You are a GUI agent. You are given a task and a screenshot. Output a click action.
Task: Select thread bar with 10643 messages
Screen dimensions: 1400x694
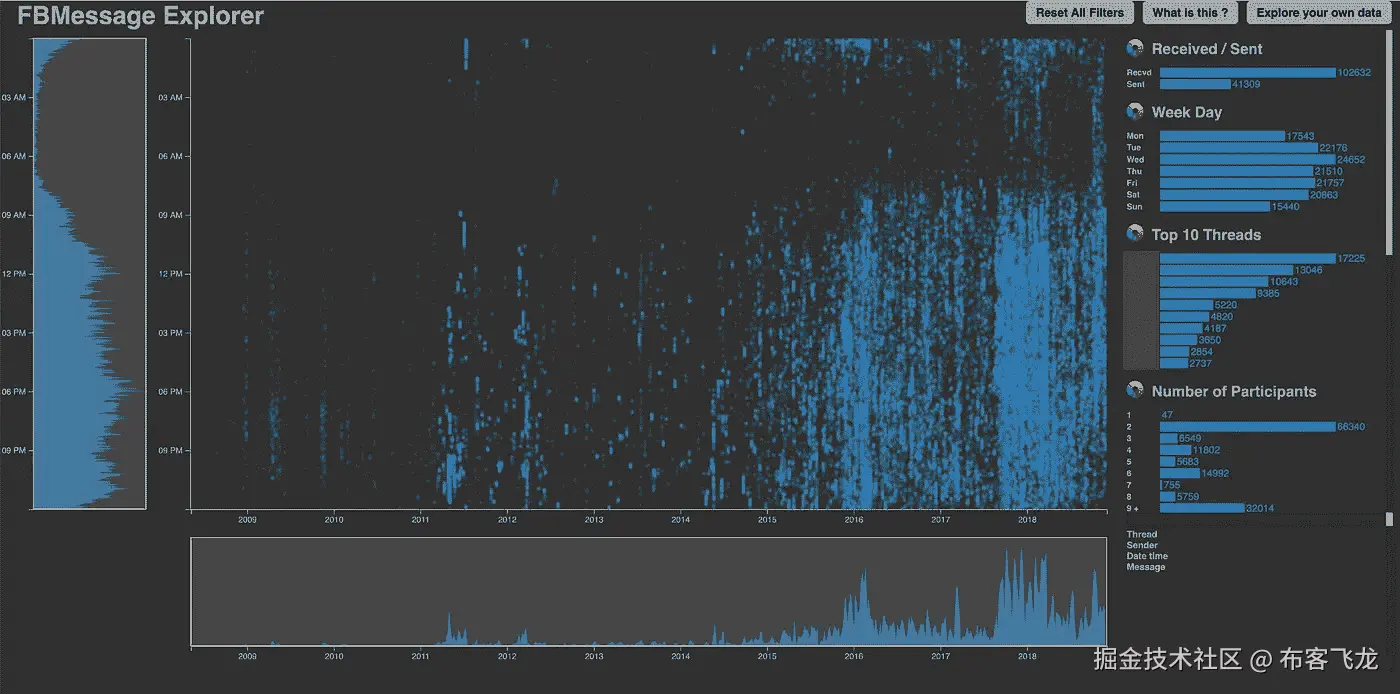tap(1214, 282)
